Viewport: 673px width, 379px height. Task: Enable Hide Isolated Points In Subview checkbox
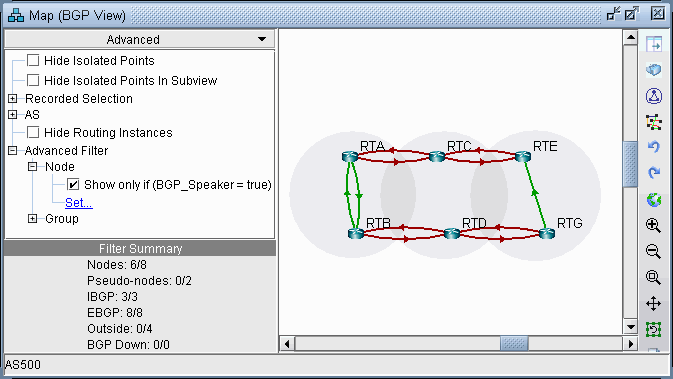point(33,80)
